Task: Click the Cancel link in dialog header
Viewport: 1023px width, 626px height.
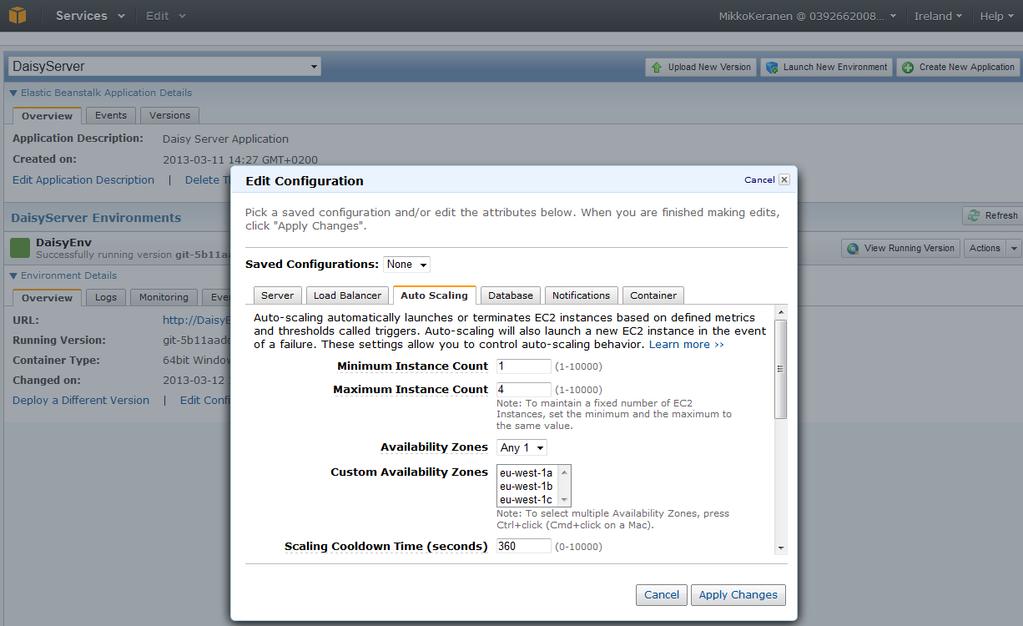Action: [x=759, y=180]
